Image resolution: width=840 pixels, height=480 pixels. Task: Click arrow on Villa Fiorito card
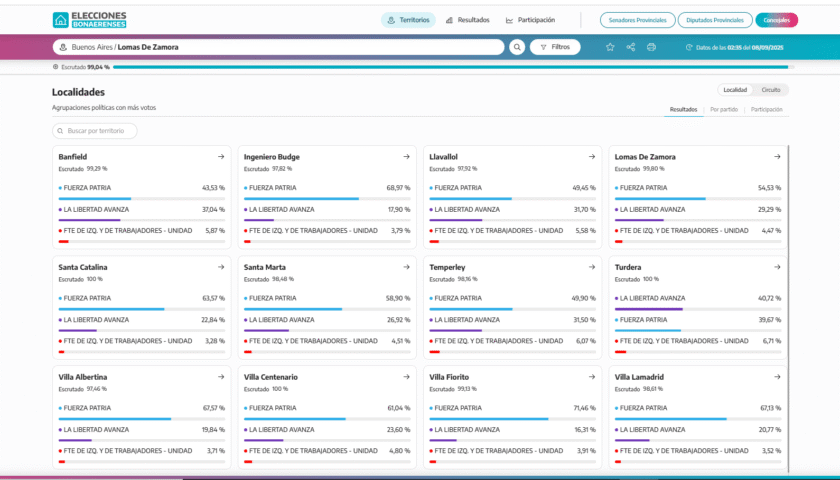click(x=592, y=377)
